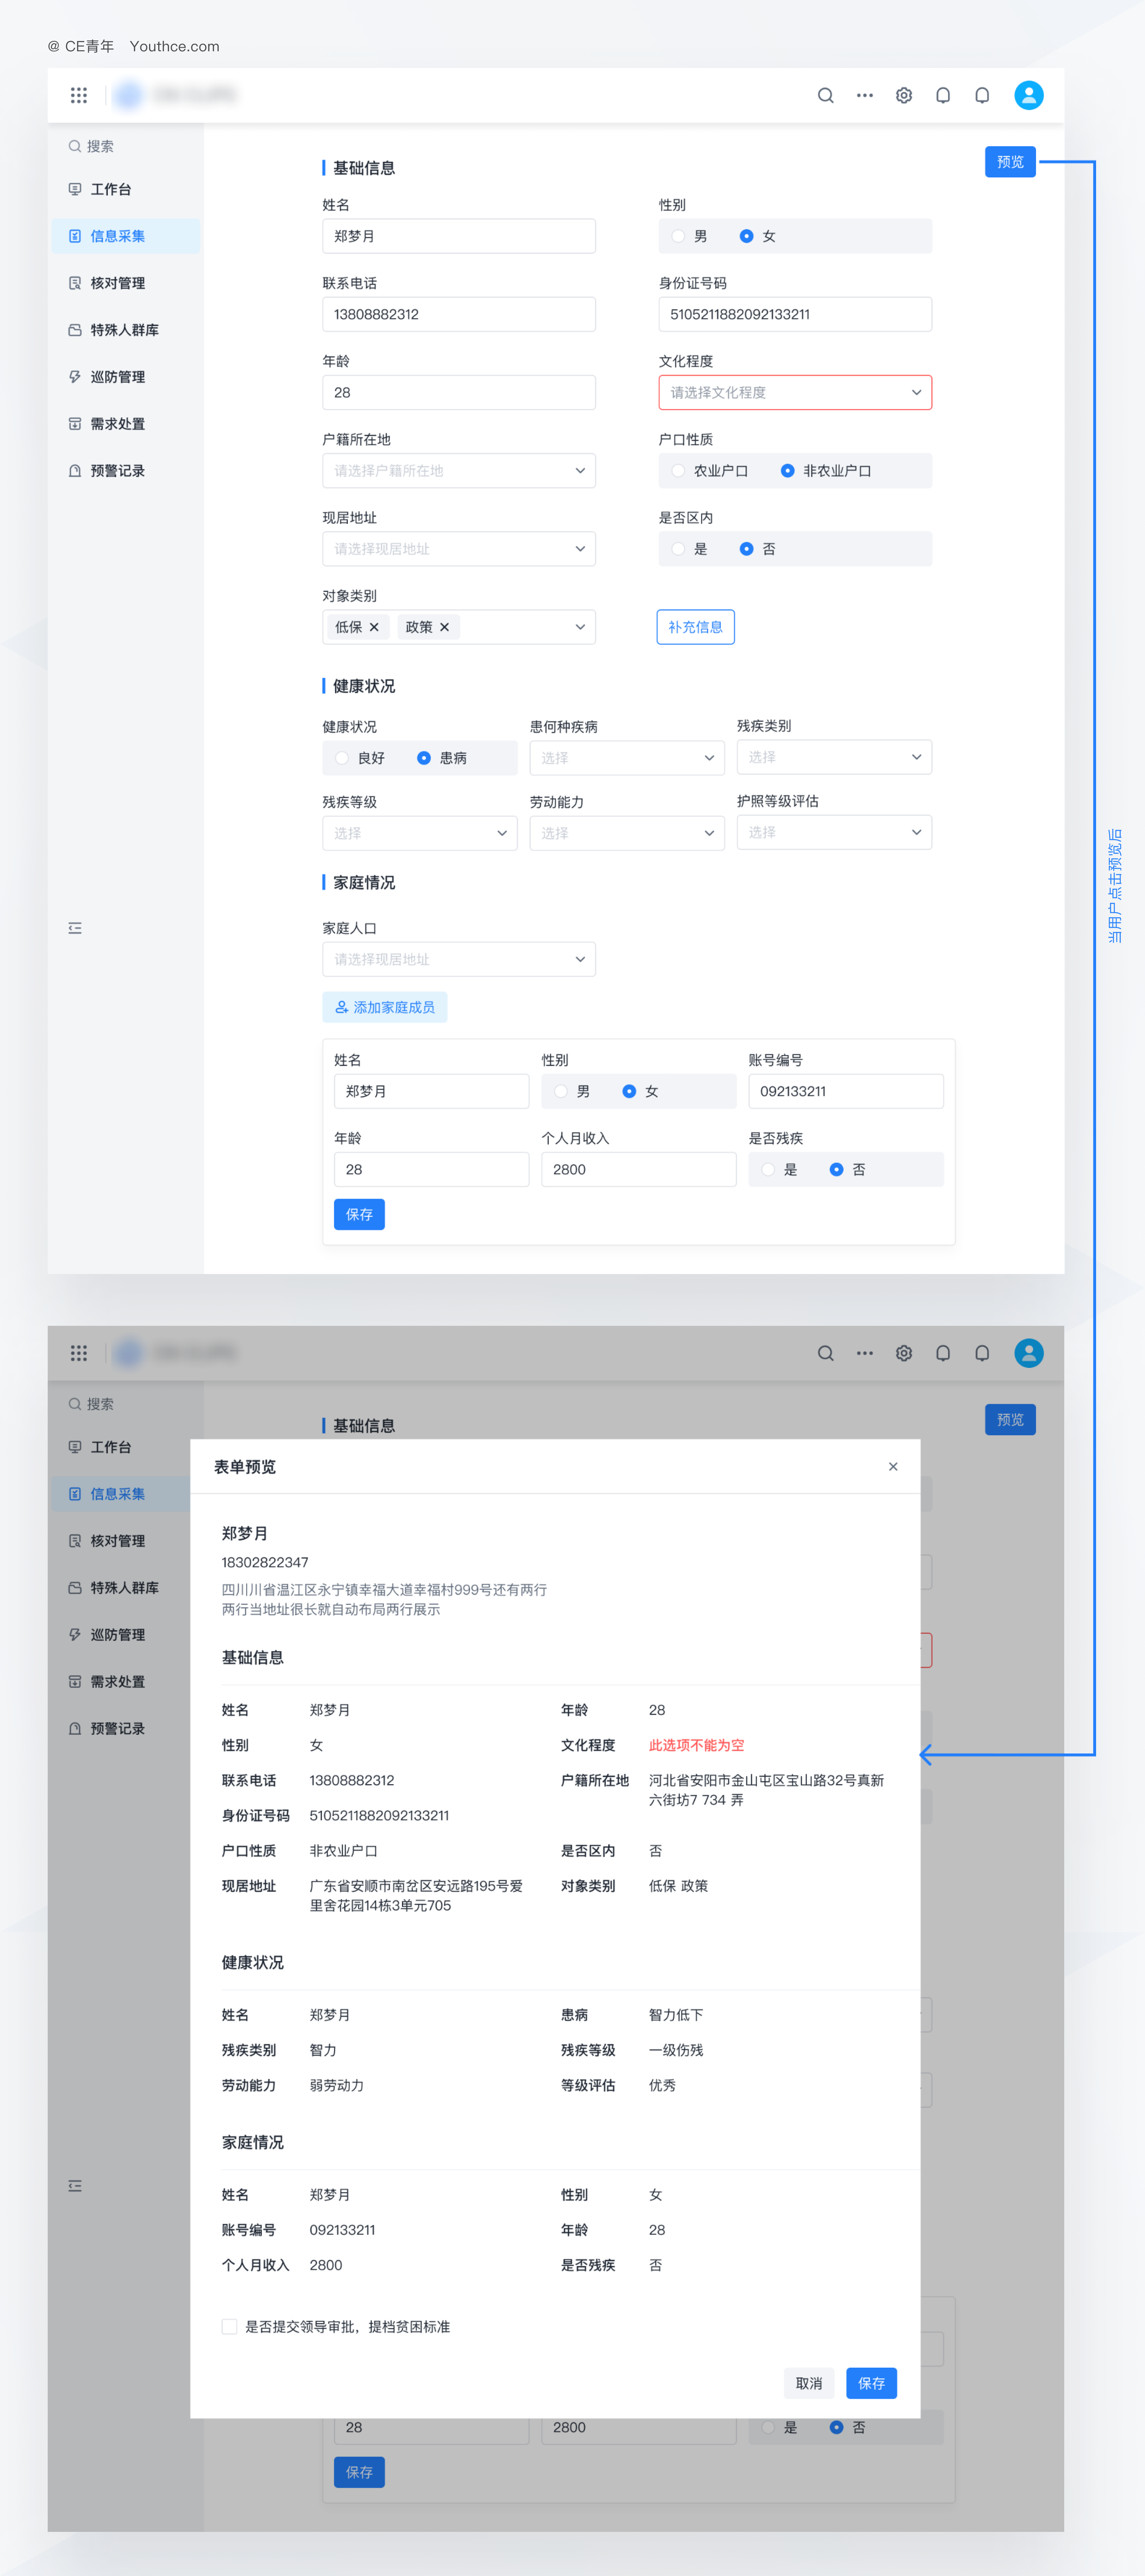Image resolution: width=1145 pixels, height=2576 pixels.
Task: Click the 联系电话 input showing 13808882312
Action: (459, 314)
